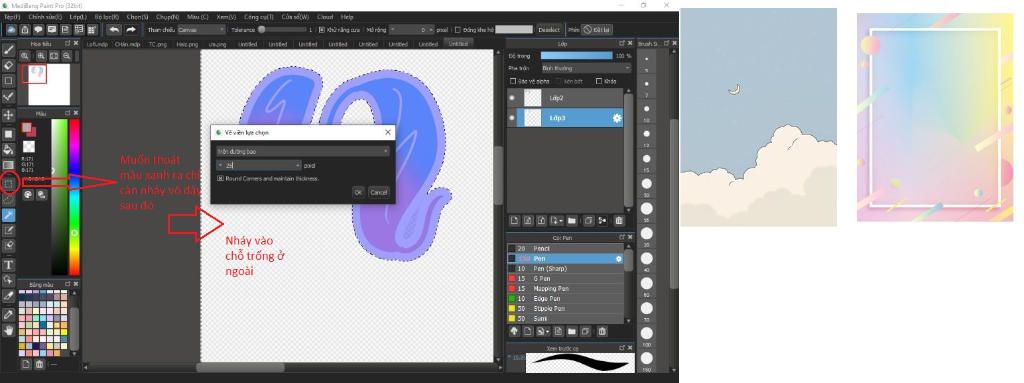This screenshot has width=1024, height=383.
Task: Open the Pha trộn blend mode dropdown
Action: coord(586,68)
